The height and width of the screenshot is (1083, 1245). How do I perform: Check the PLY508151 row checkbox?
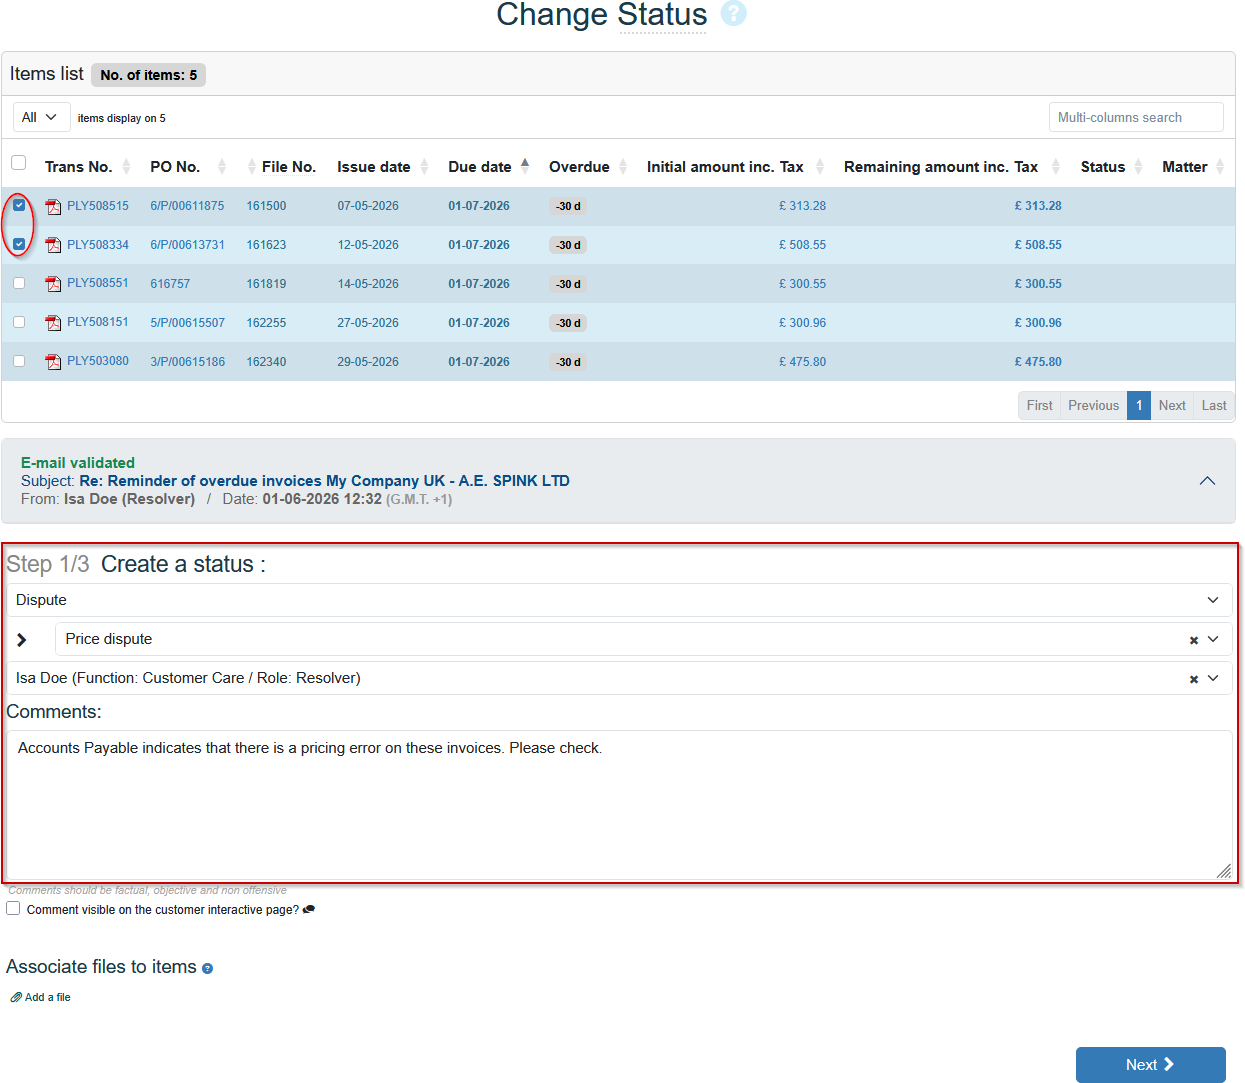pyautogui.click(x=19, y=322)
